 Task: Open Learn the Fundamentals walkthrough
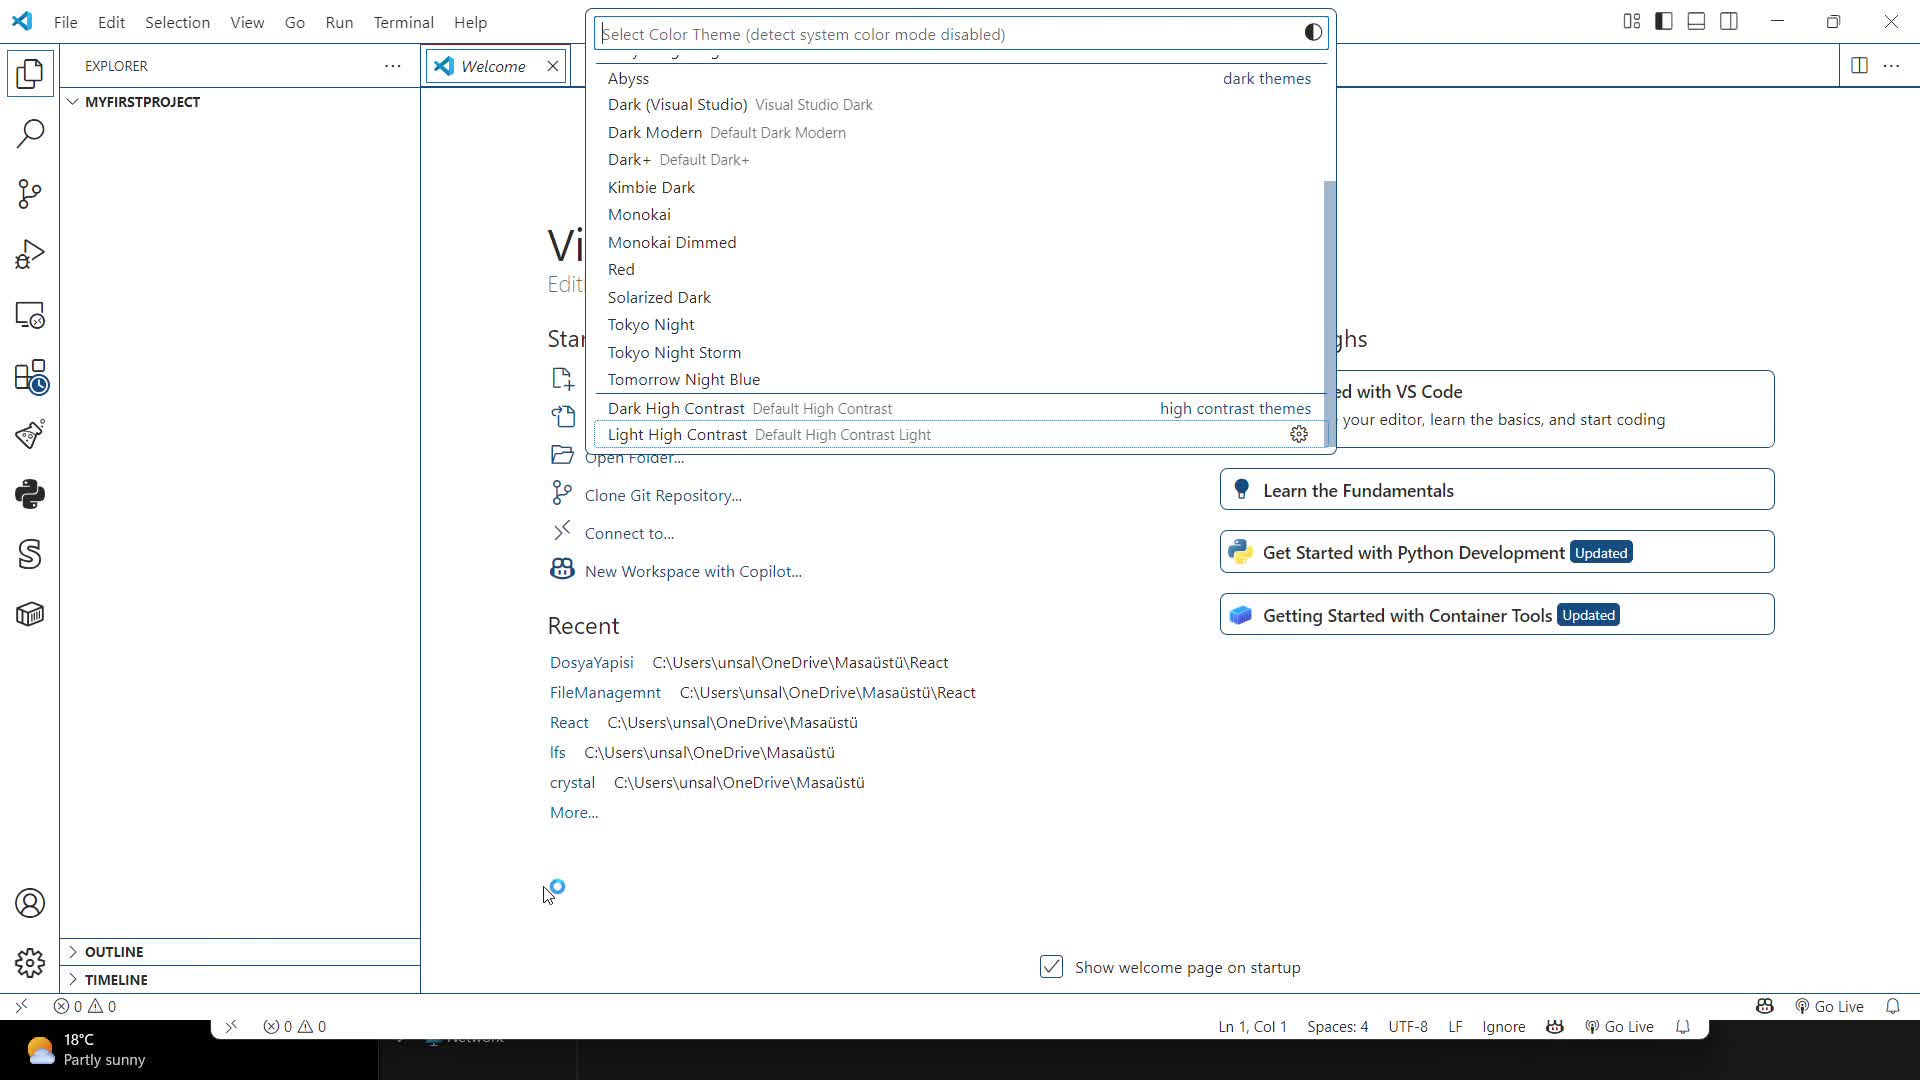pos(1497,490)
